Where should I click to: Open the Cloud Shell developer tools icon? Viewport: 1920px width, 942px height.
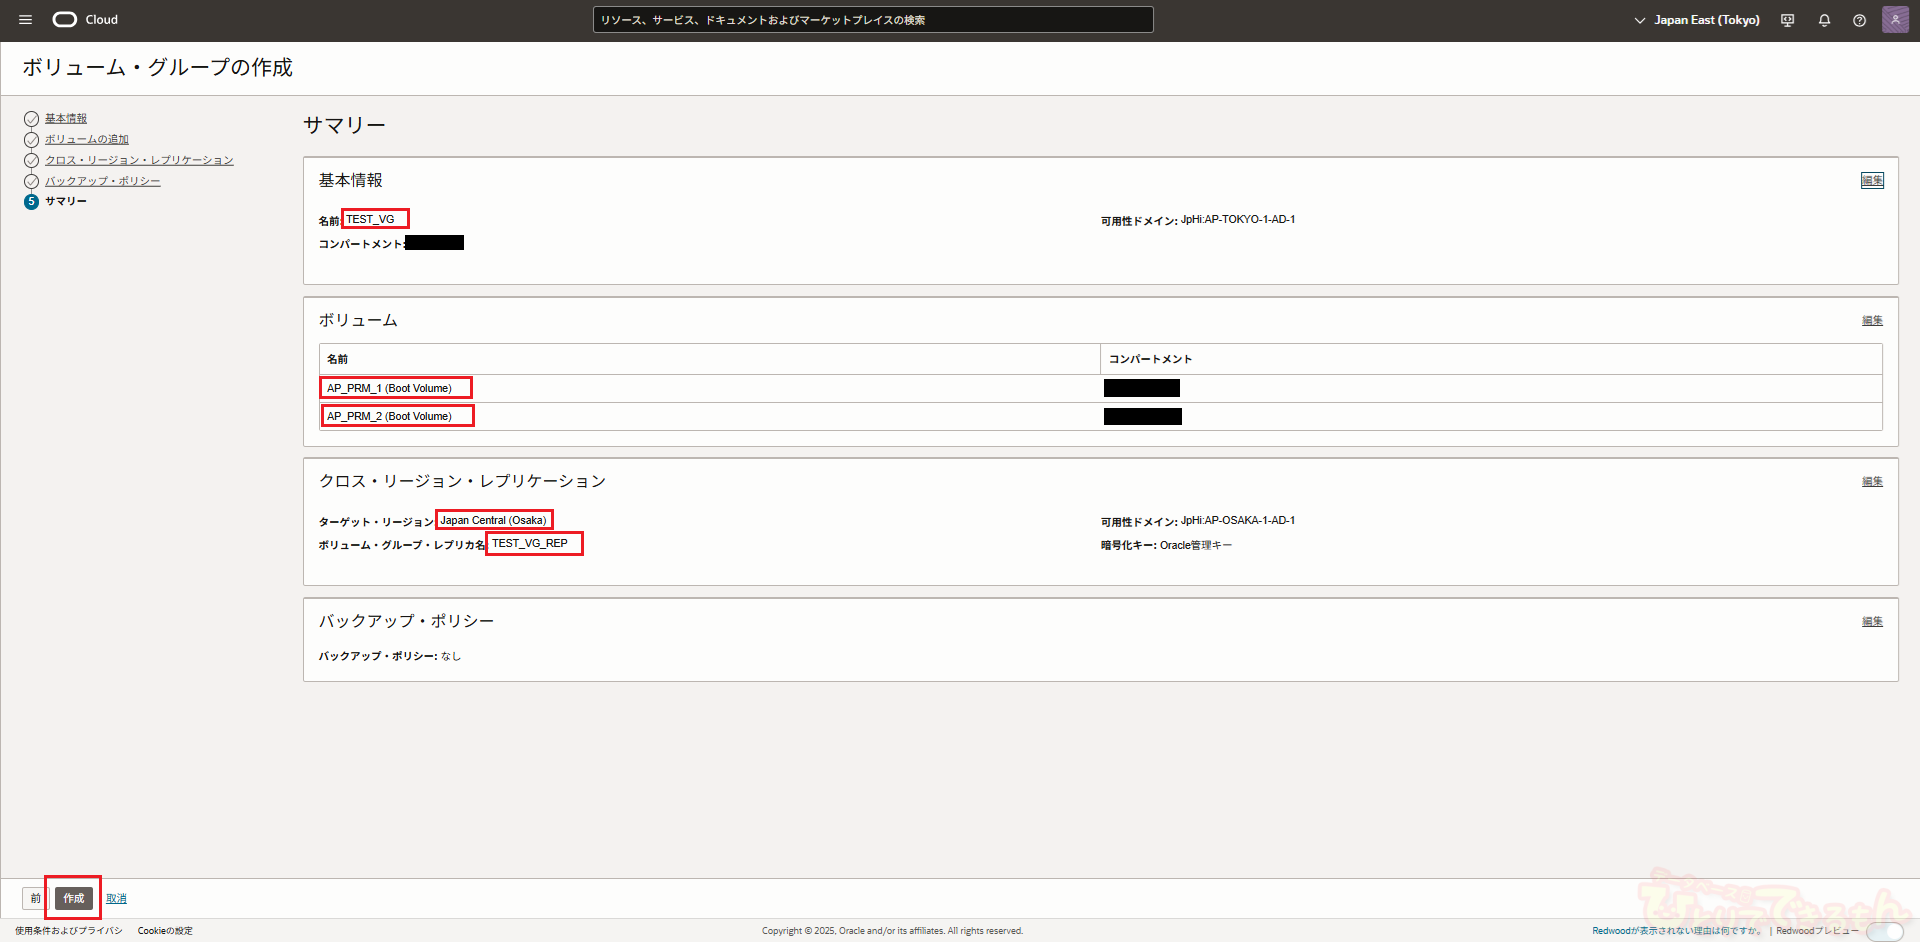point(1787,20)
